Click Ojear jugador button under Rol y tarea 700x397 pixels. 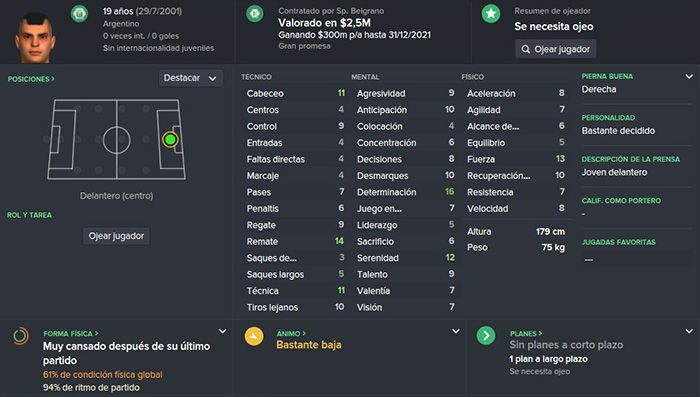click(x=116, y=236)
